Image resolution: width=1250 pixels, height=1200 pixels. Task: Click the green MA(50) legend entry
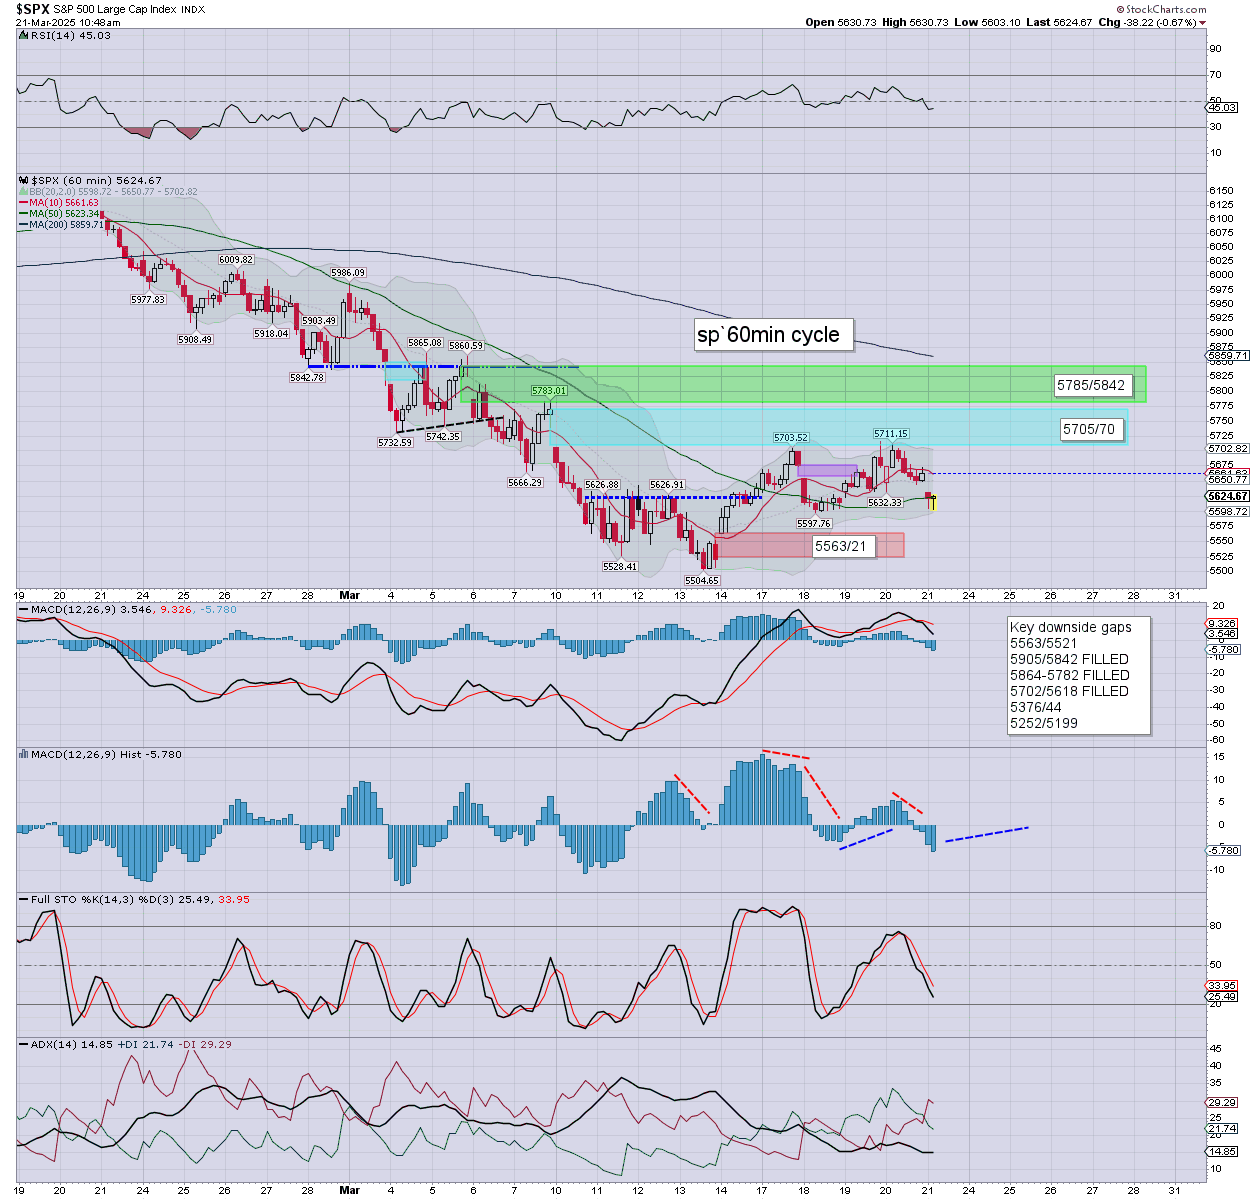62,214
